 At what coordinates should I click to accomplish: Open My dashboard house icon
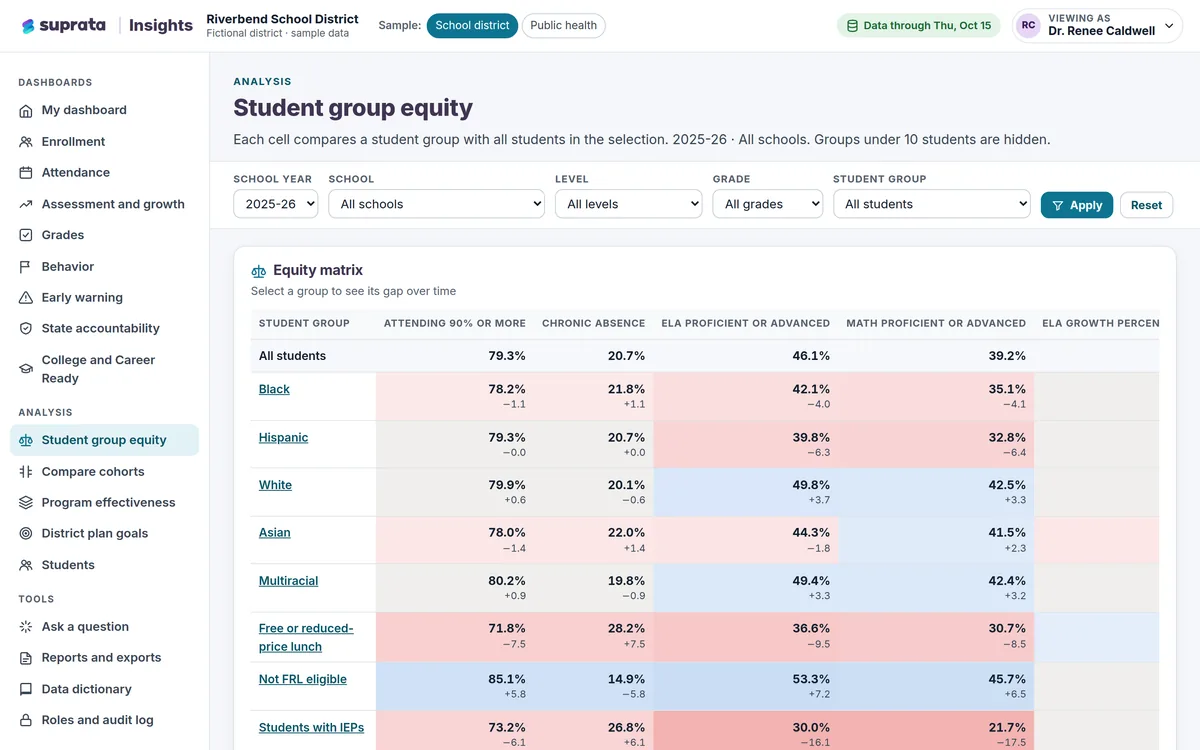26,110
